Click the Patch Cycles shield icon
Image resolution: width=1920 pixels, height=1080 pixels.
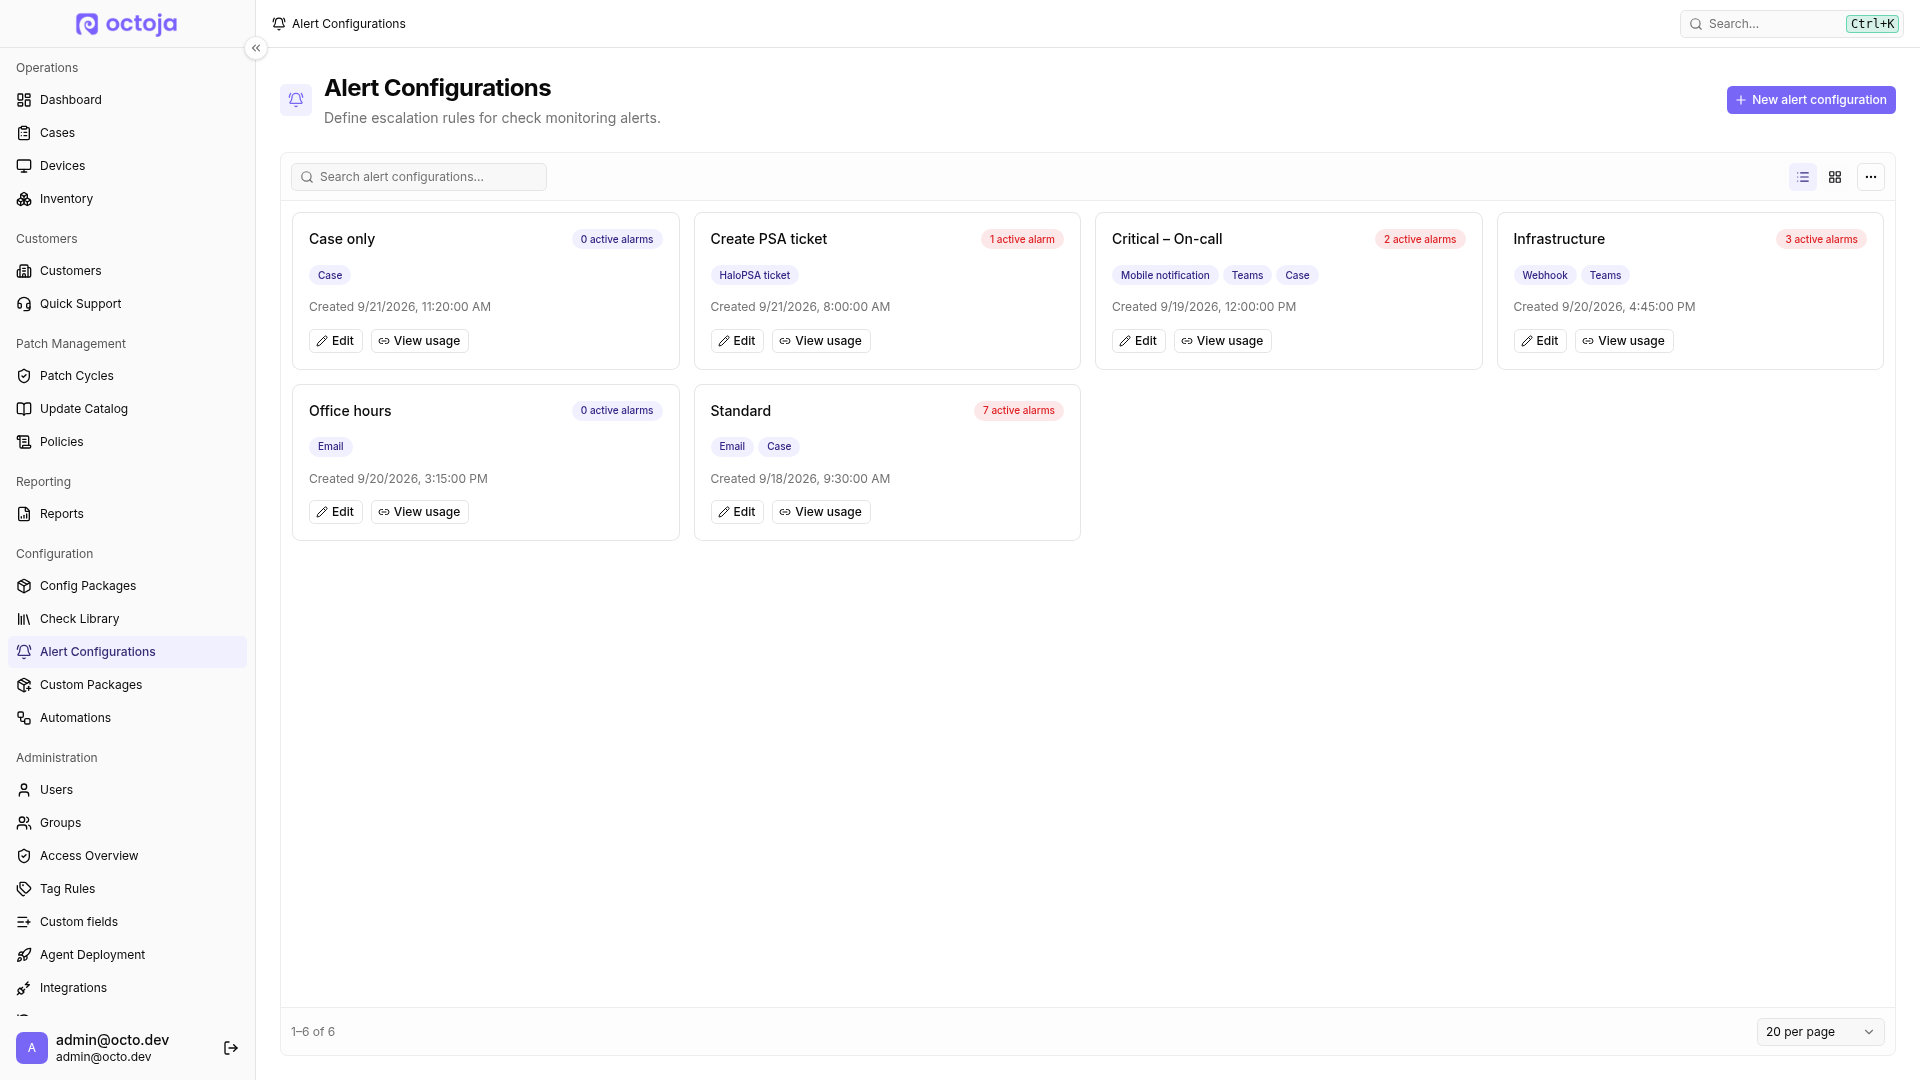tap(24, 376)
